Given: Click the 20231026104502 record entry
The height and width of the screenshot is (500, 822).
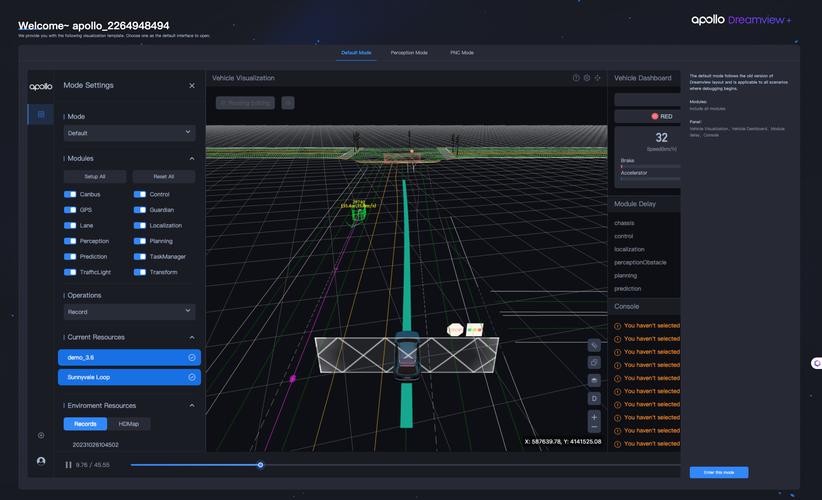Looking at the screenshot, I should [x=95, y=445].
